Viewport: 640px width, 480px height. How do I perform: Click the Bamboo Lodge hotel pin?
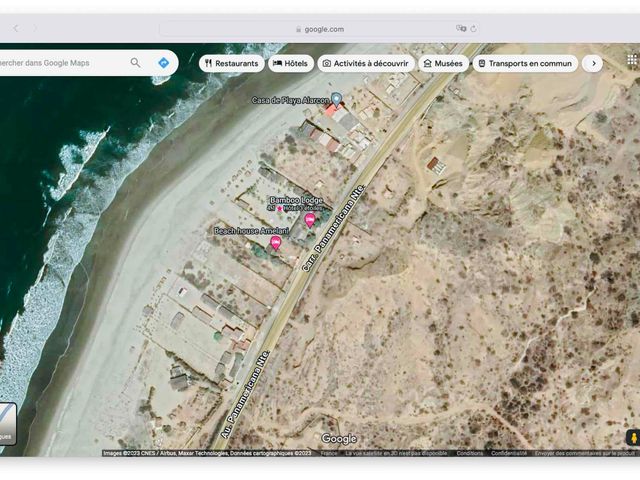pyautogui.click(x=310, y=220)
